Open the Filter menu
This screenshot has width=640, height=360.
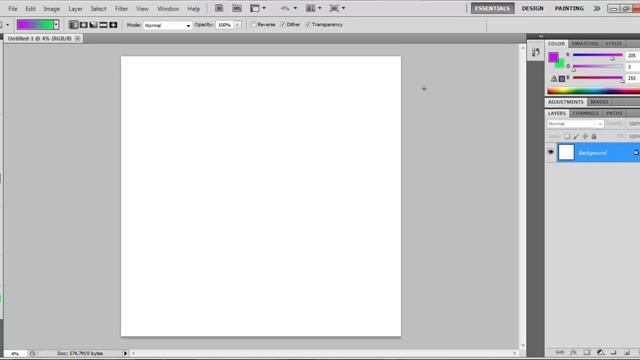[x=121, y=9]
